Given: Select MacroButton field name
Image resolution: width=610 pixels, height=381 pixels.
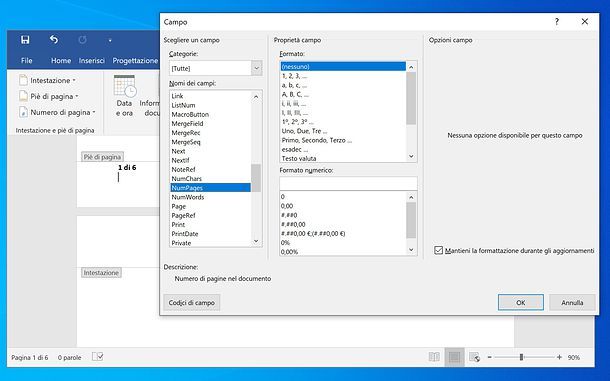Looking at the screenshot, I should [x=210, y=114].
